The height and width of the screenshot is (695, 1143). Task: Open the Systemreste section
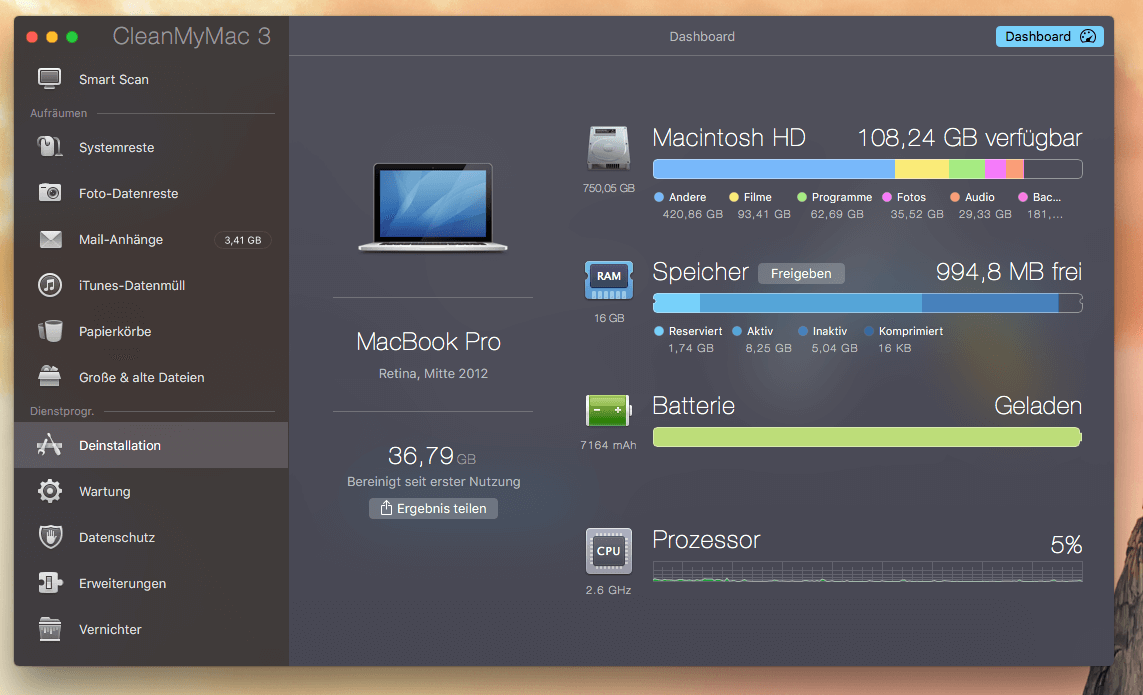pos(151,147)
